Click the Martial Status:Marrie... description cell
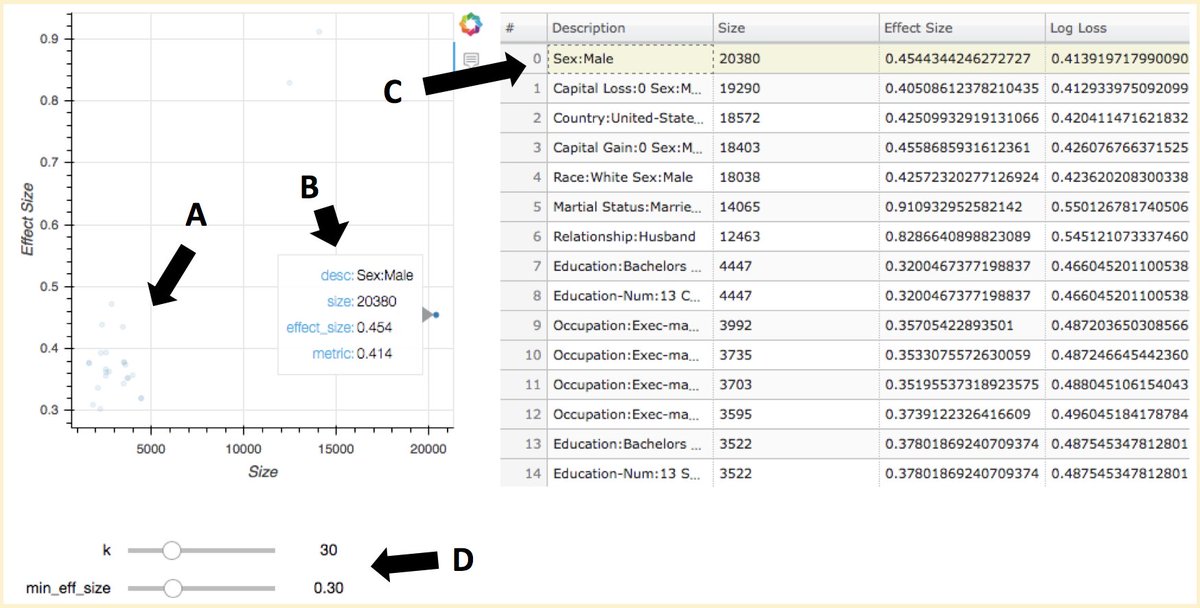The width and height of the screenshot is (1200, 608). pyautogui.click(x=629, y=207)
